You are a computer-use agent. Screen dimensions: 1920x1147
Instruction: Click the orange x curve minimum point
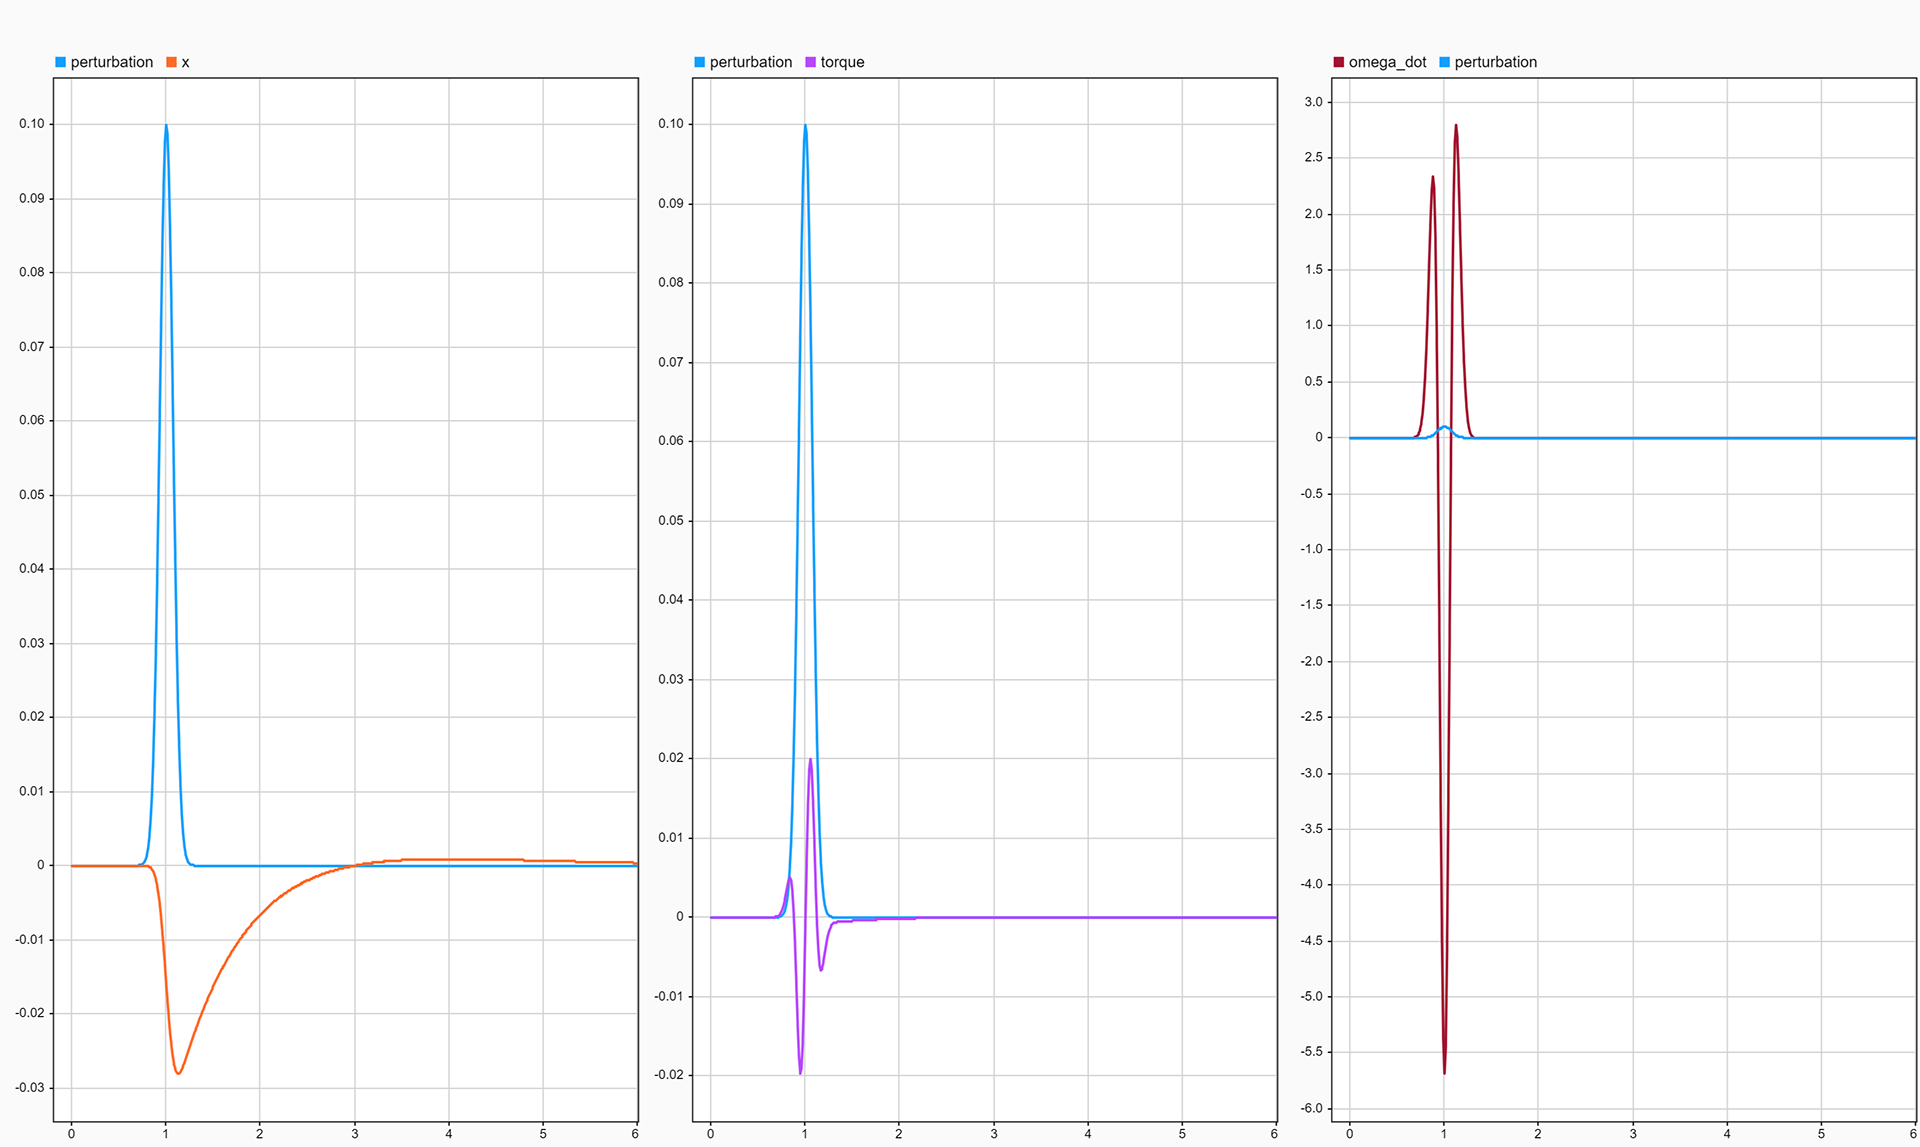click(x=178, y=1073)
